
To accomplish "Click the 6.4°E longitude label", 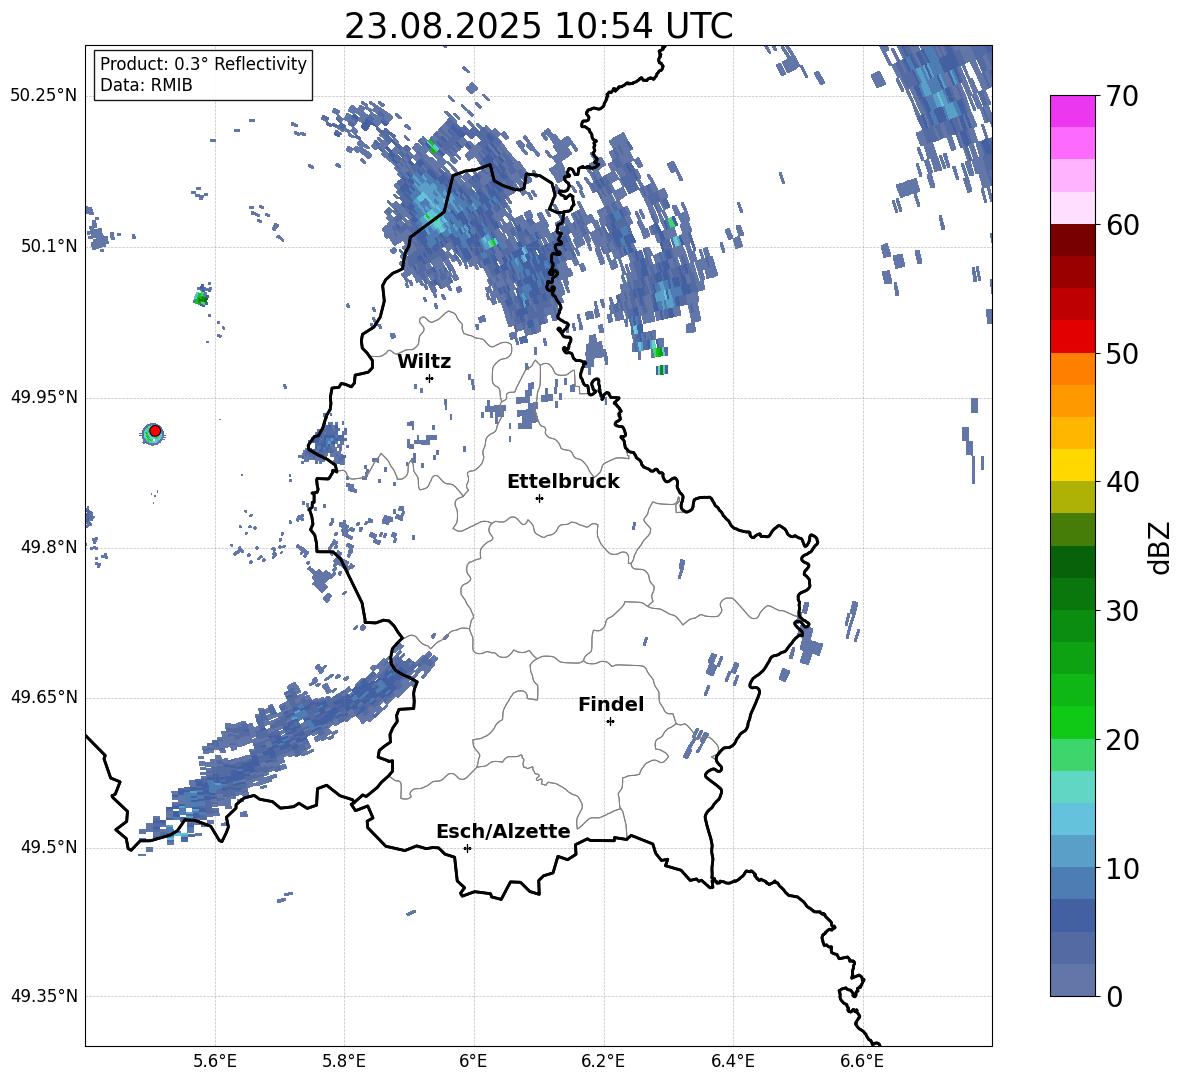I will pyautogui.click(x=732, y=1061).
